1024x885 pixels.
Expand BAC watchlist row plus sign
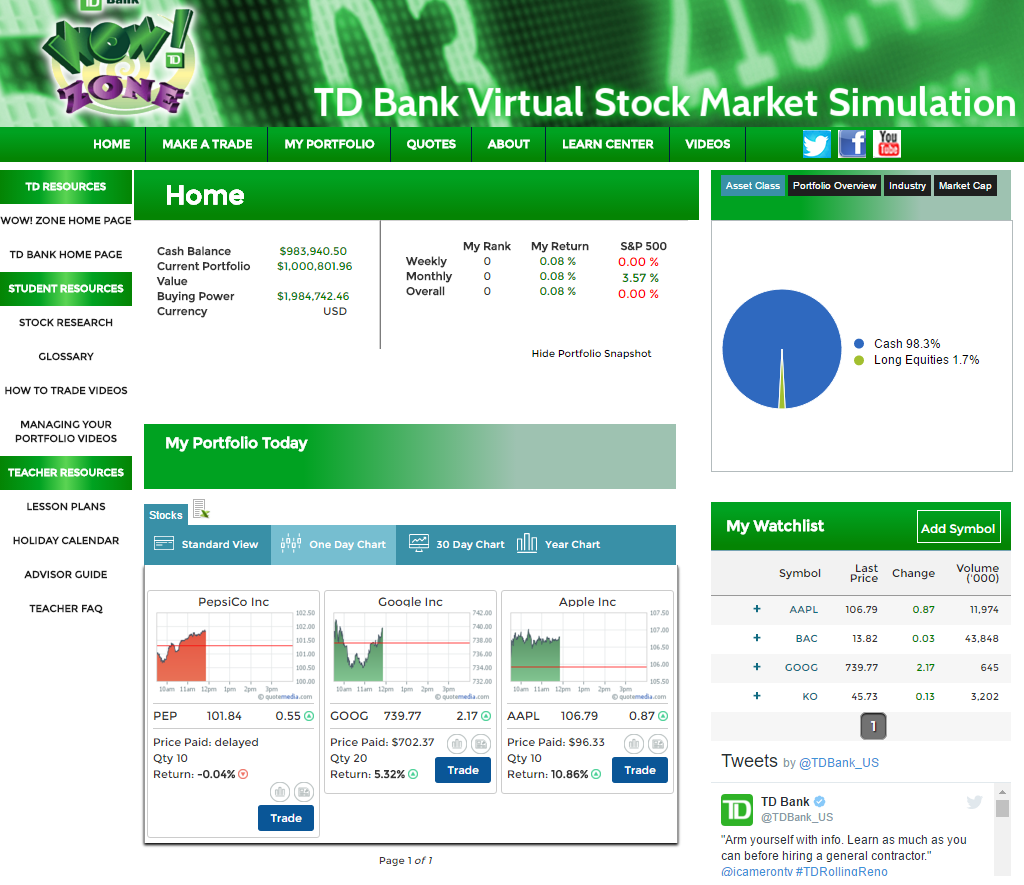pyautogui.click(x=757, y=637)
